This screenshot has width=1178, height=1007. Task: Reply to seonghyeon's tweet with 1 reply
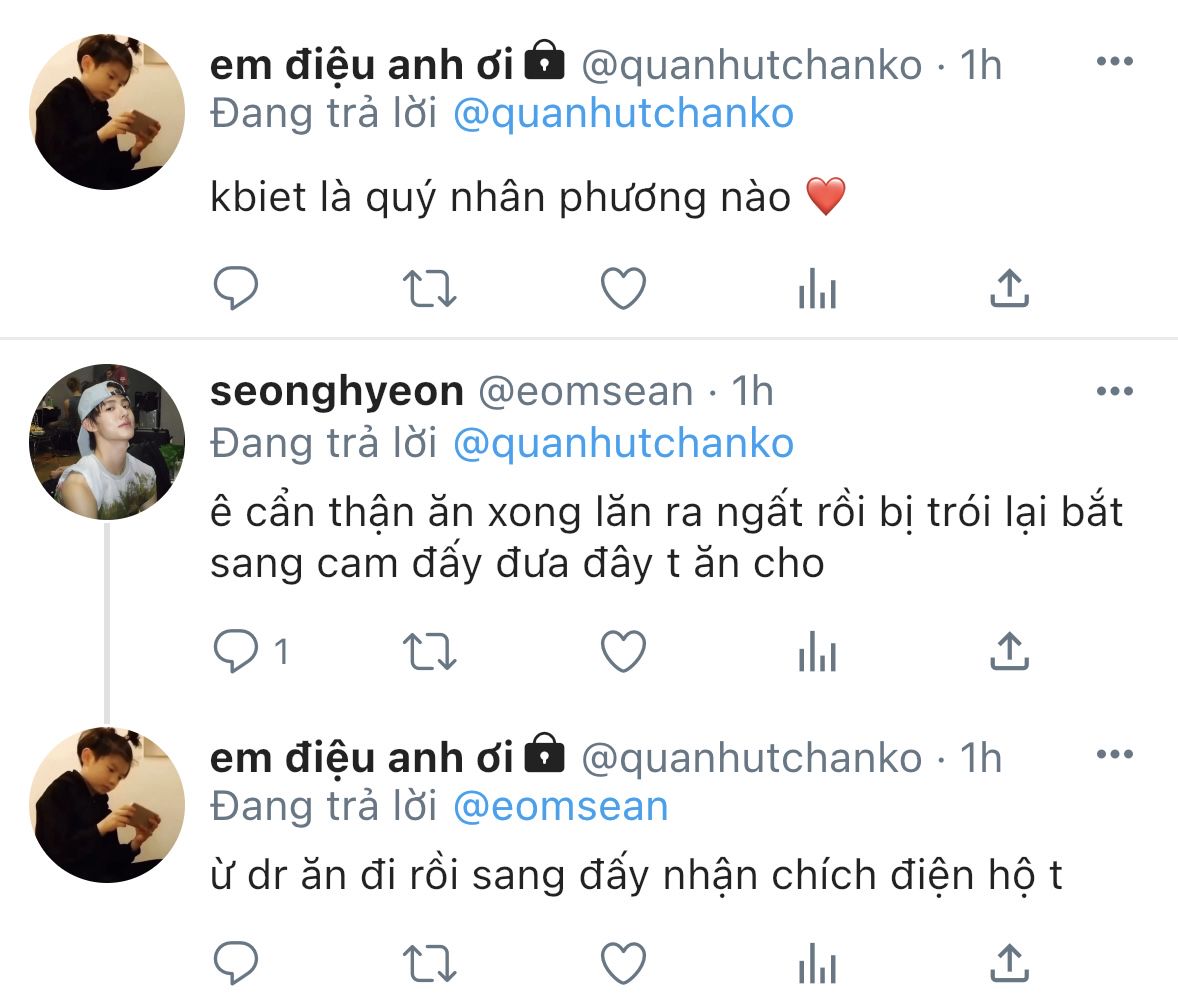(x=237, y=653)
